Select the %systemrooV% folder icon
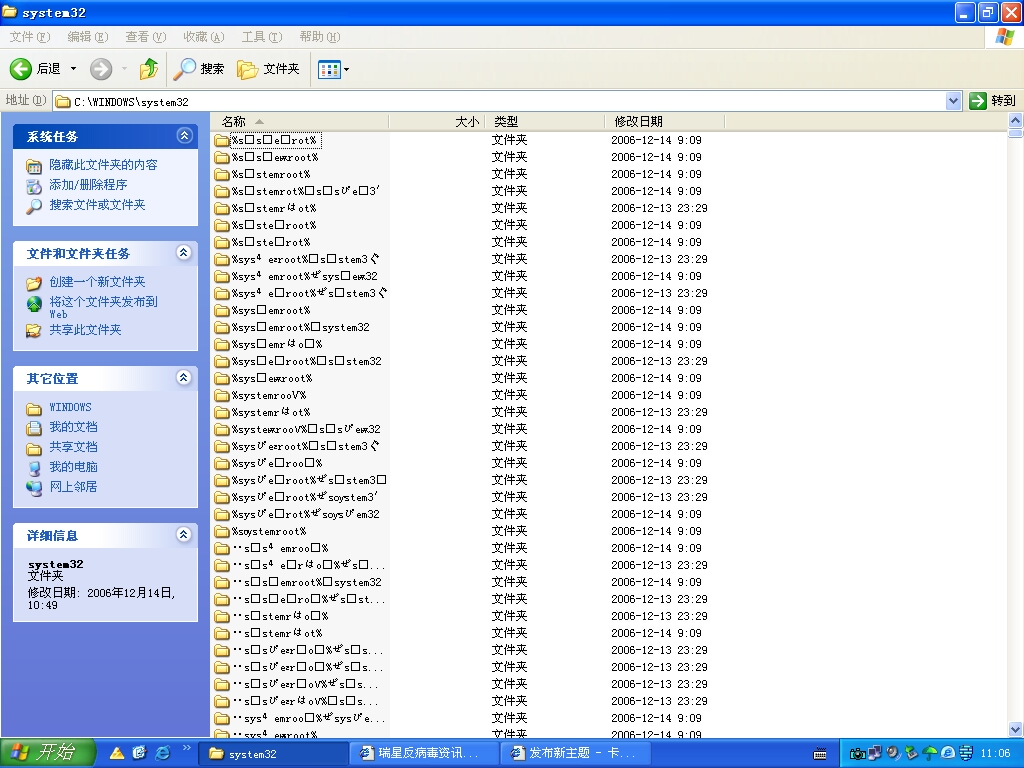The image size is (1024, 768). (x=222, y=395)
